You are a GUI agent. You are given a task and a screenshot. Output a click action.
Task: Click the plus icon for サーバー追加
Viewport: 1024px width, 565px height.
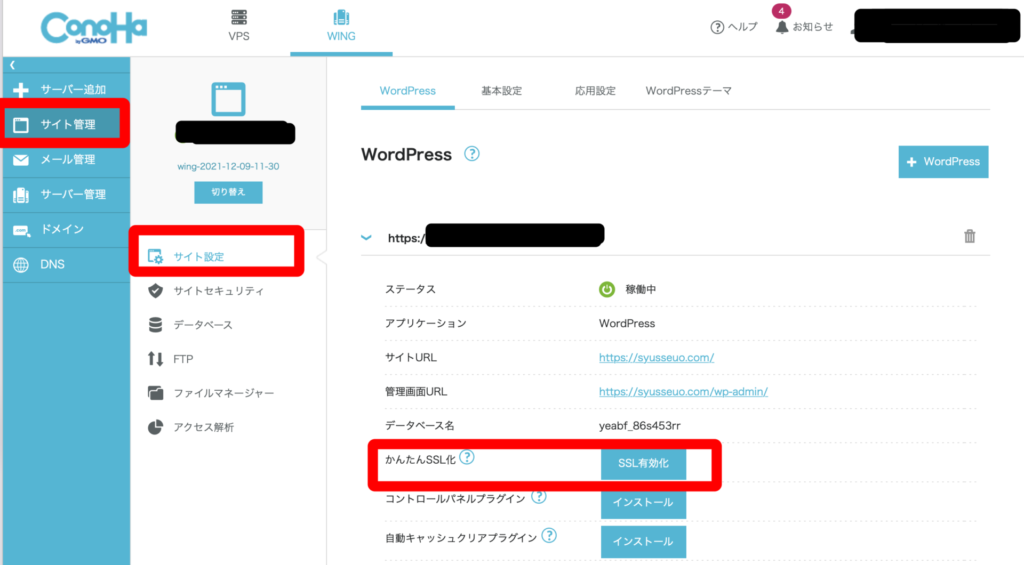(x=21, y=89)
